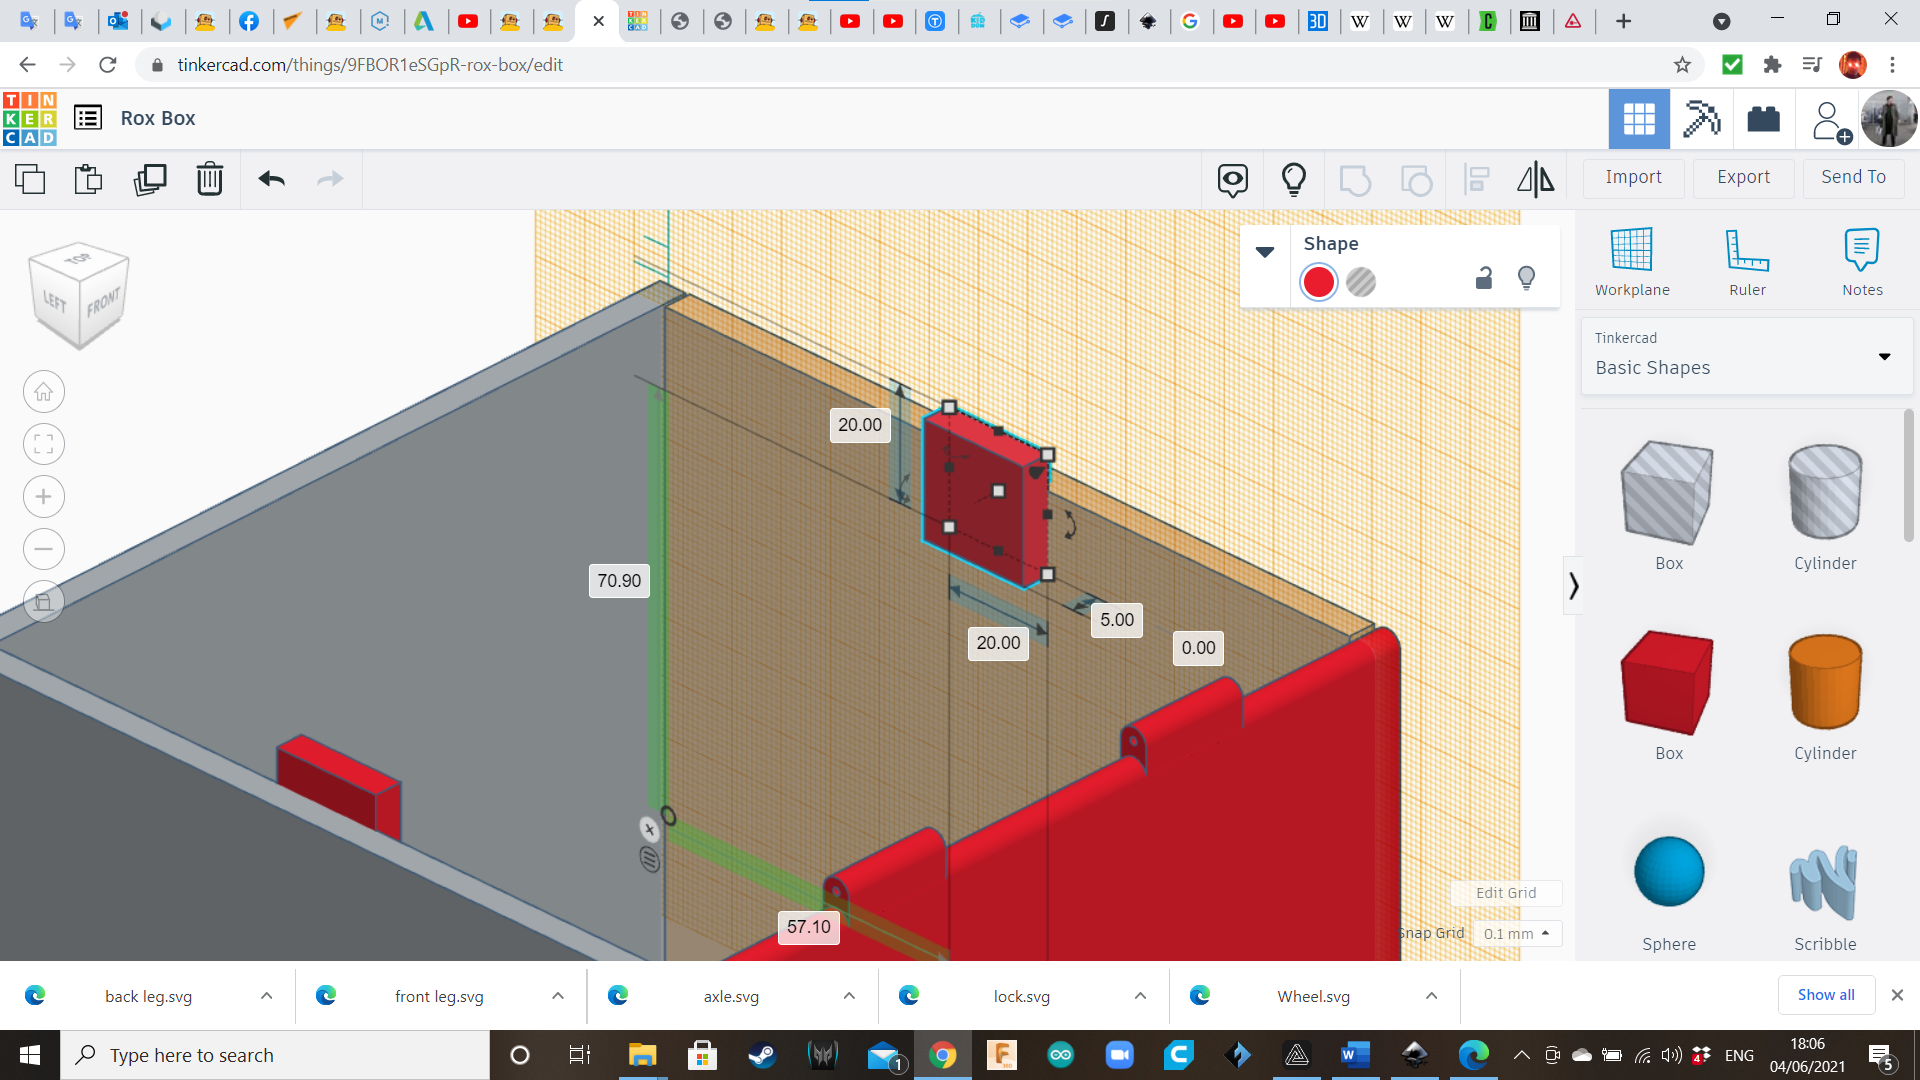Click the Export button
This screenshot has height=1080, width=1920.
tap(1743, 177)
